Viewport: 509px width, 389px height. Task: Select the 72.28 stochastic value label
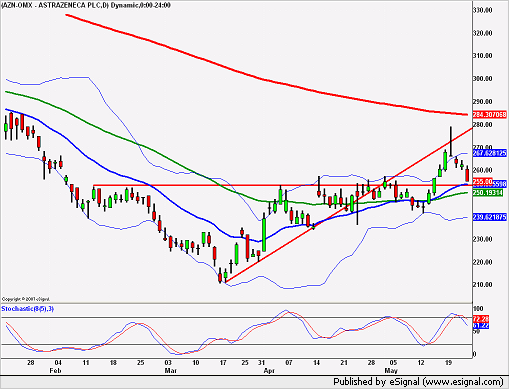(x=481, y=319)
